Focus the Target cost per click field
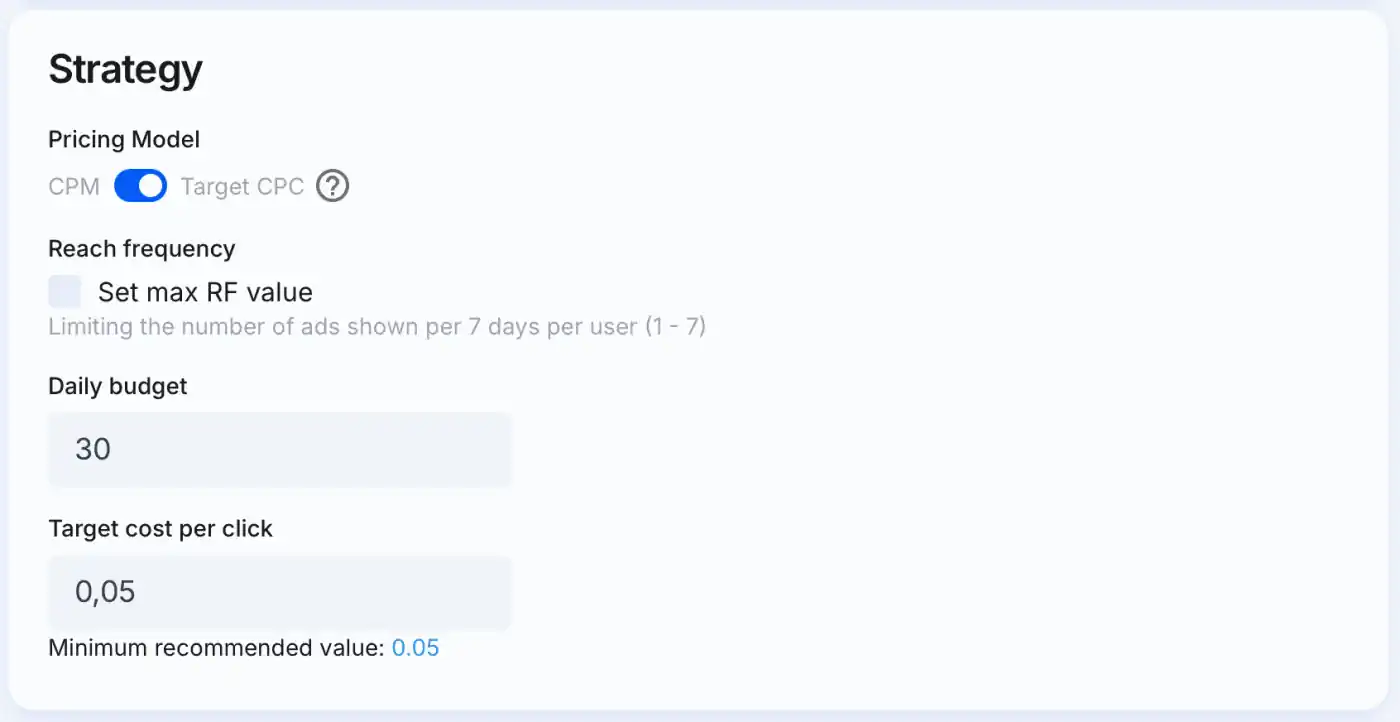Image resolution: width=1400 pixels, height=722 pixels. (280, 592)
